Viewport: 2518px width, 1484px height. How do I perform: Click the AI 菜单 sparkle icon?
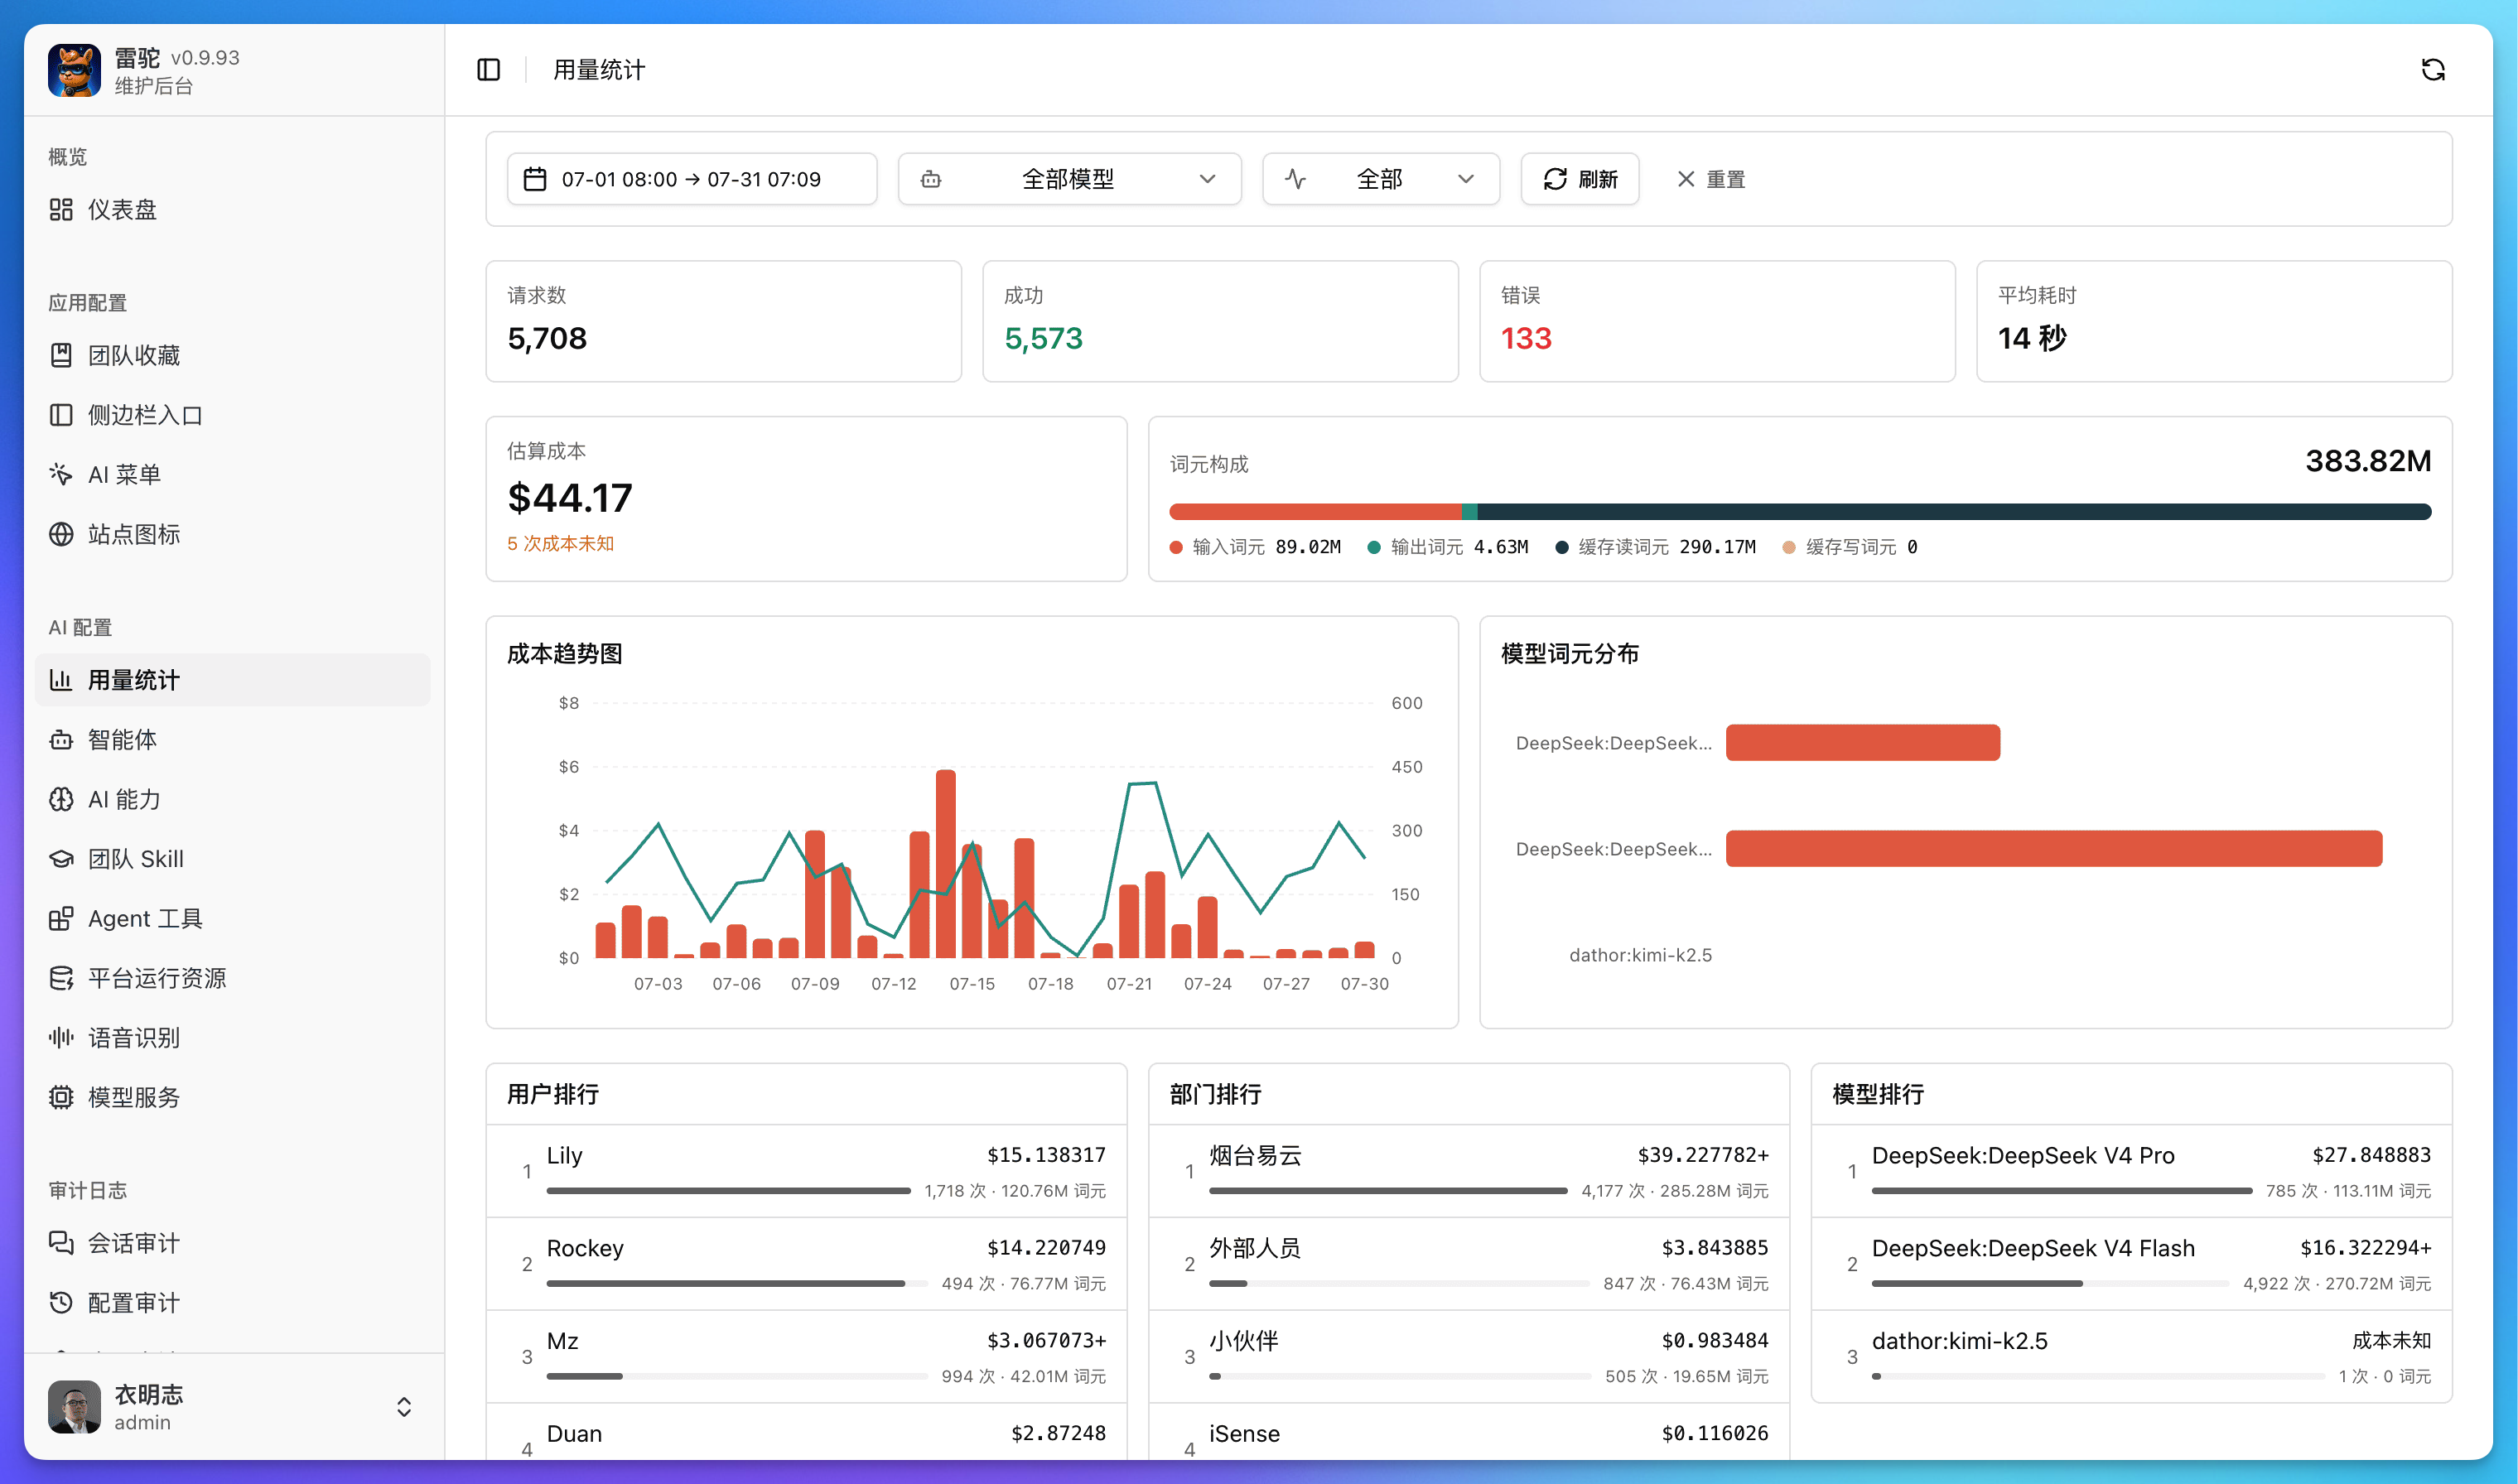61,474
